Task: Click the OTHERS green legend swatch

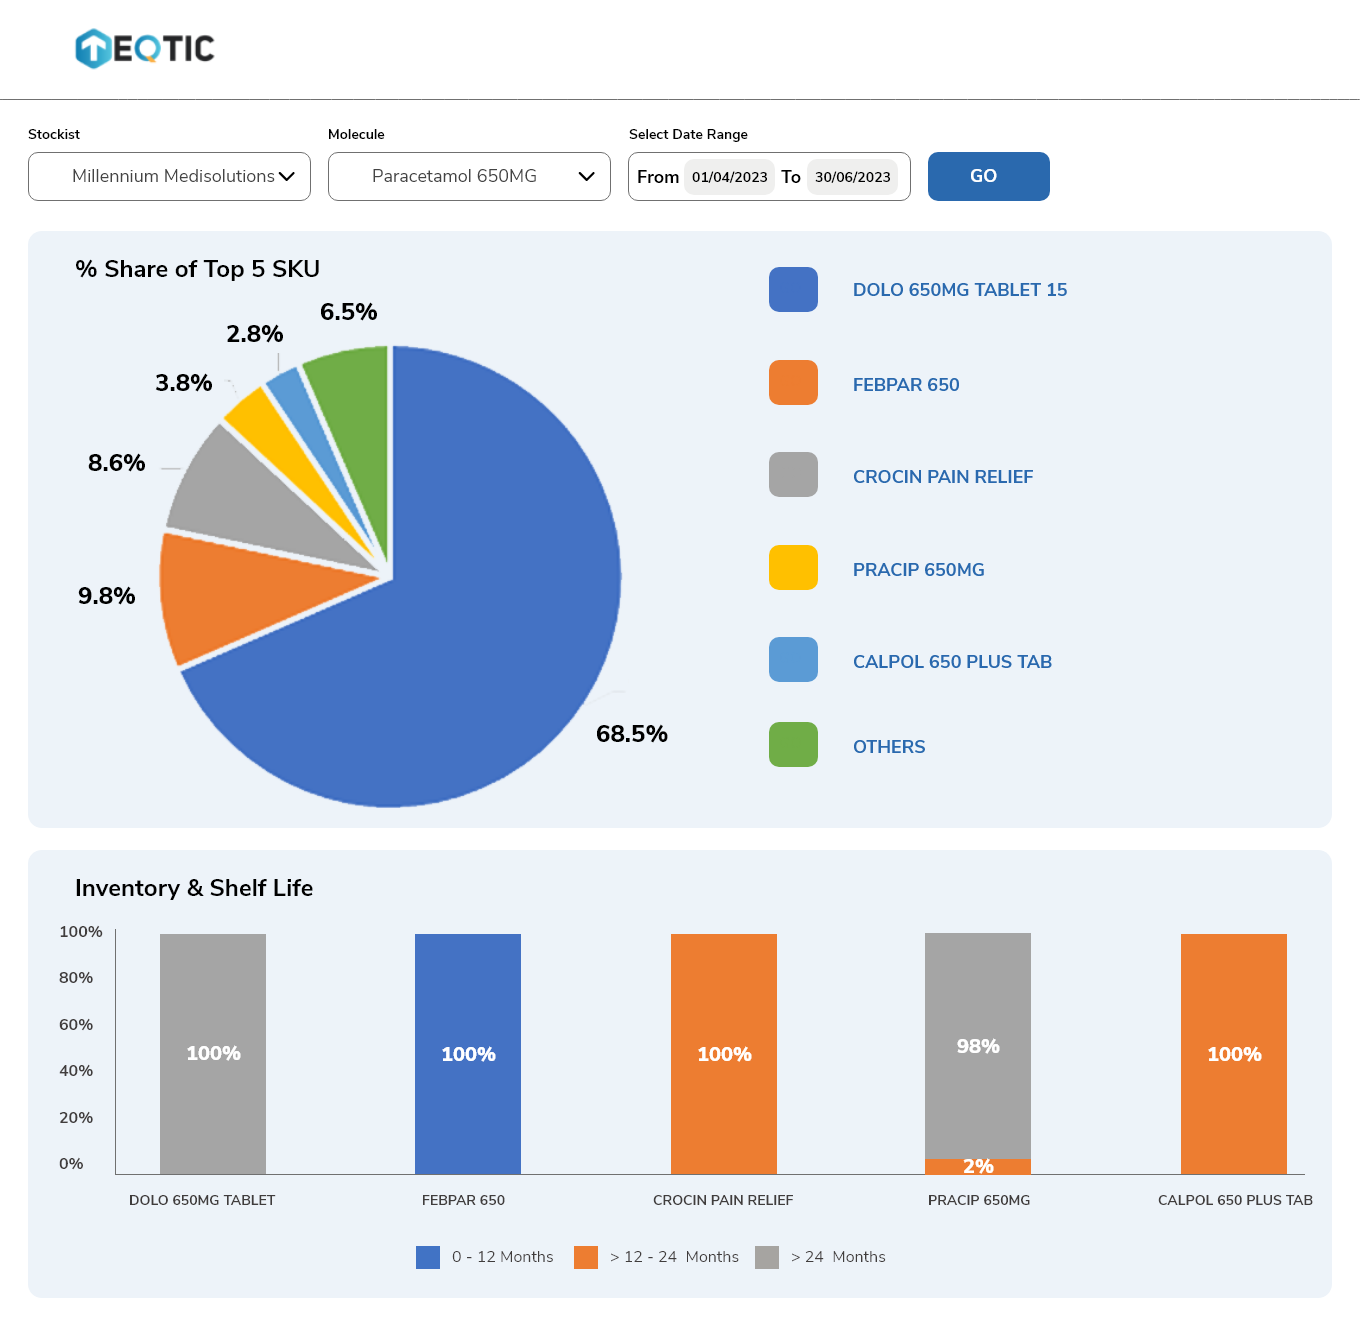Action: [x=793, y=745]
